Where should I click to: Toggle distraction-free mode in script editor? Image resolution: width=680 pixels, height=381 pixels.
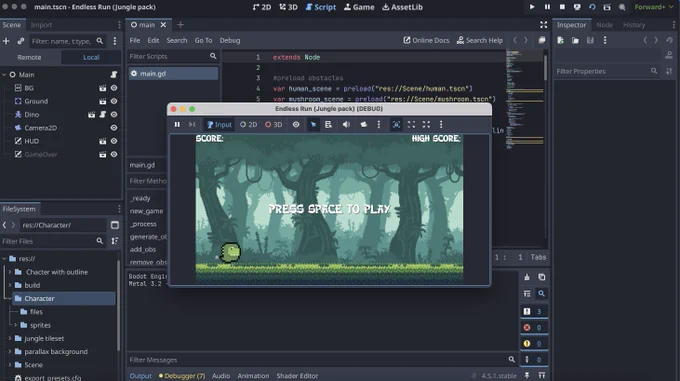coord(543,25)
